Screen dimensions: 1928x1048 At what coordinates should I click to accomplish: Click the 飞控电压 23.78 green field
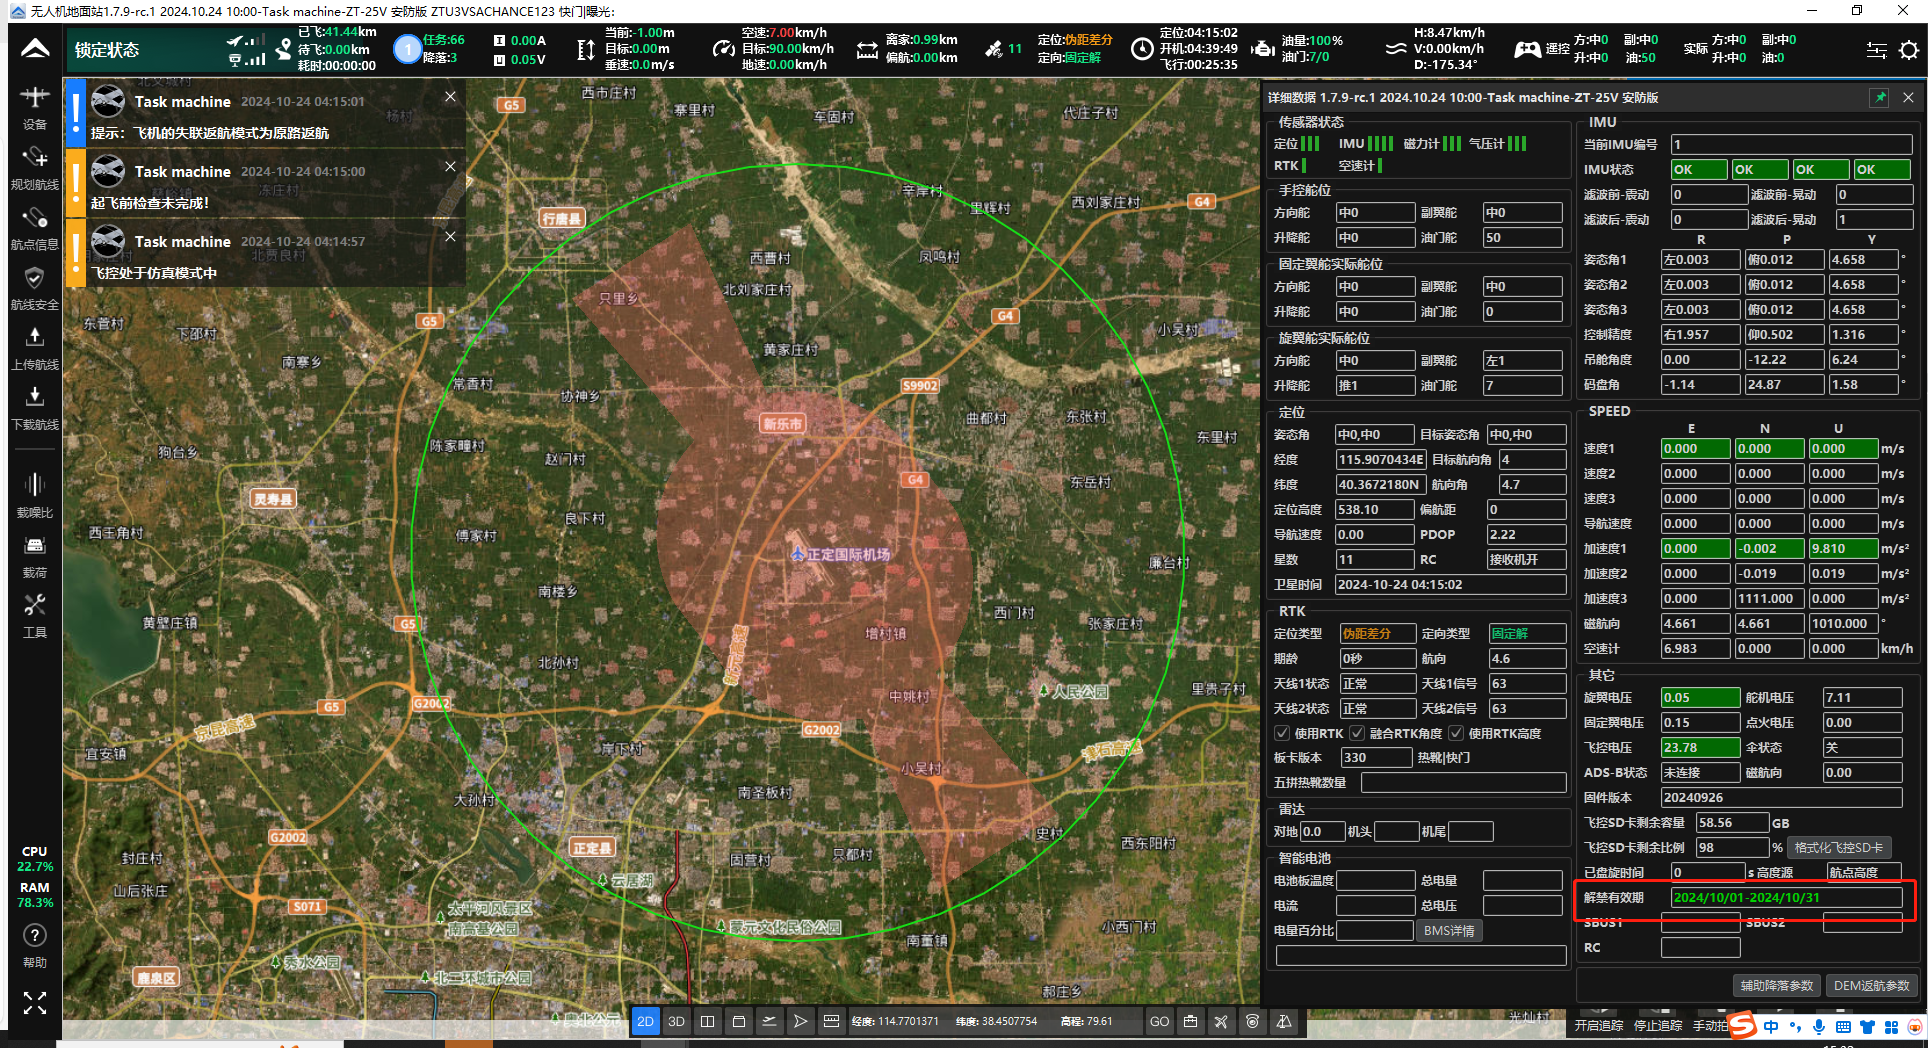1700,747
